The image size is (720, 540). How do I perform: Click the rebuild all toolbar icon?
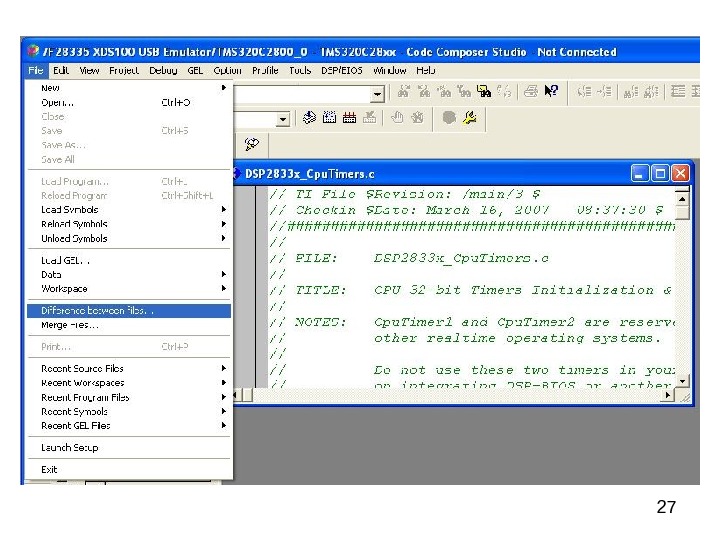[349, 118]
